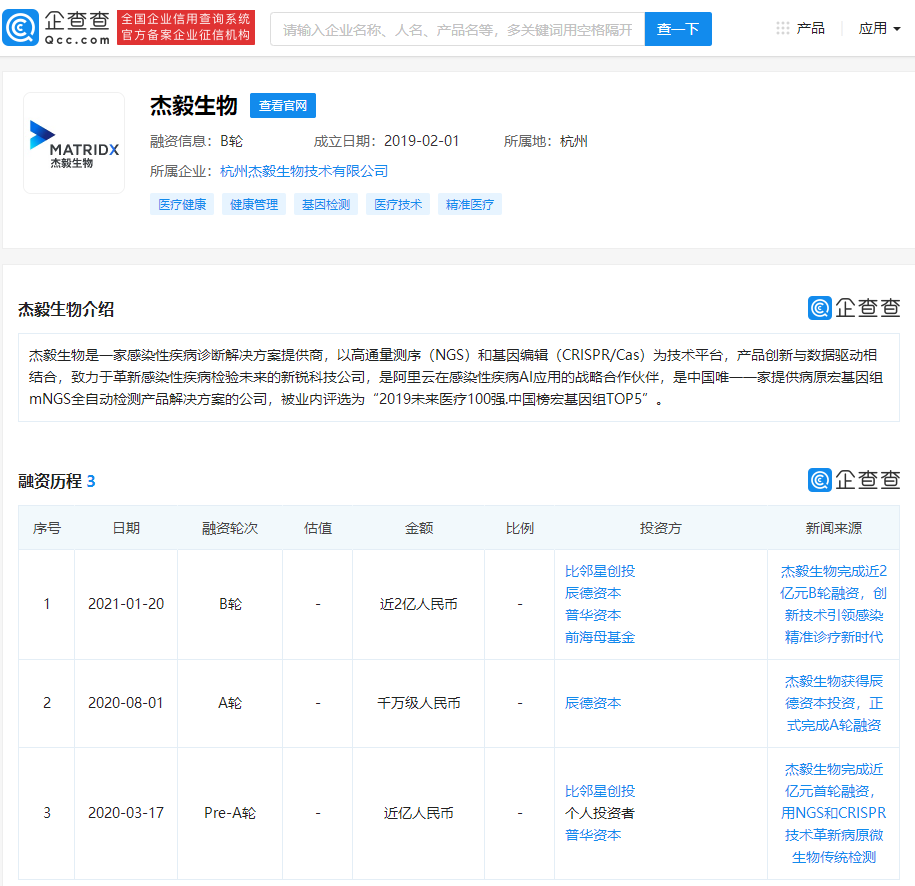
Task: Click the 估值 column header
Action: 318,528
